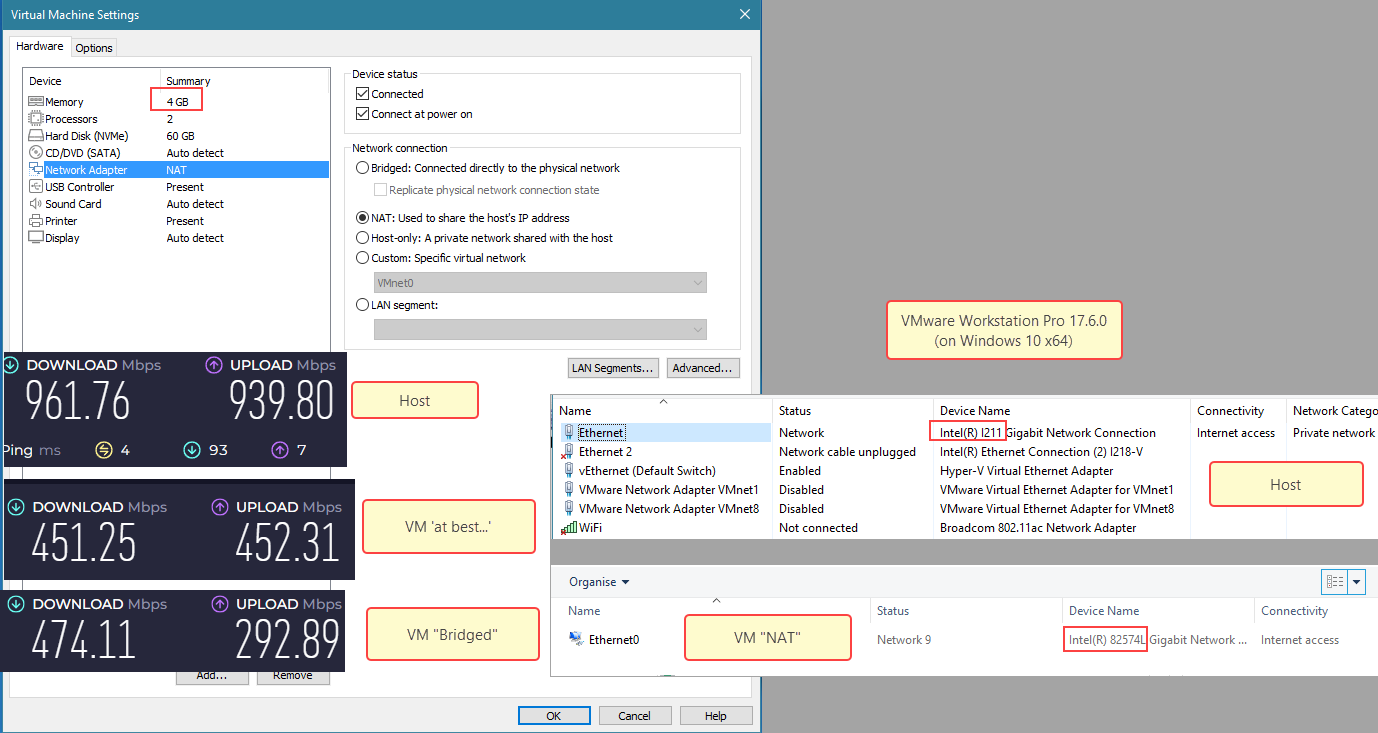The image size is (1378, 733).
Task: Click Broadcom 802.11ac Network Adapter text
Action: pyautogui.click(x=1038, y=528)
